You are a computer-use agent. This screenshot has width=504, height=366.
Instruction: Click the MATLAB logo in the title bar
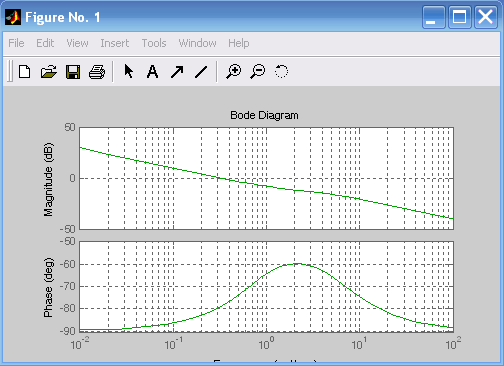13,17
